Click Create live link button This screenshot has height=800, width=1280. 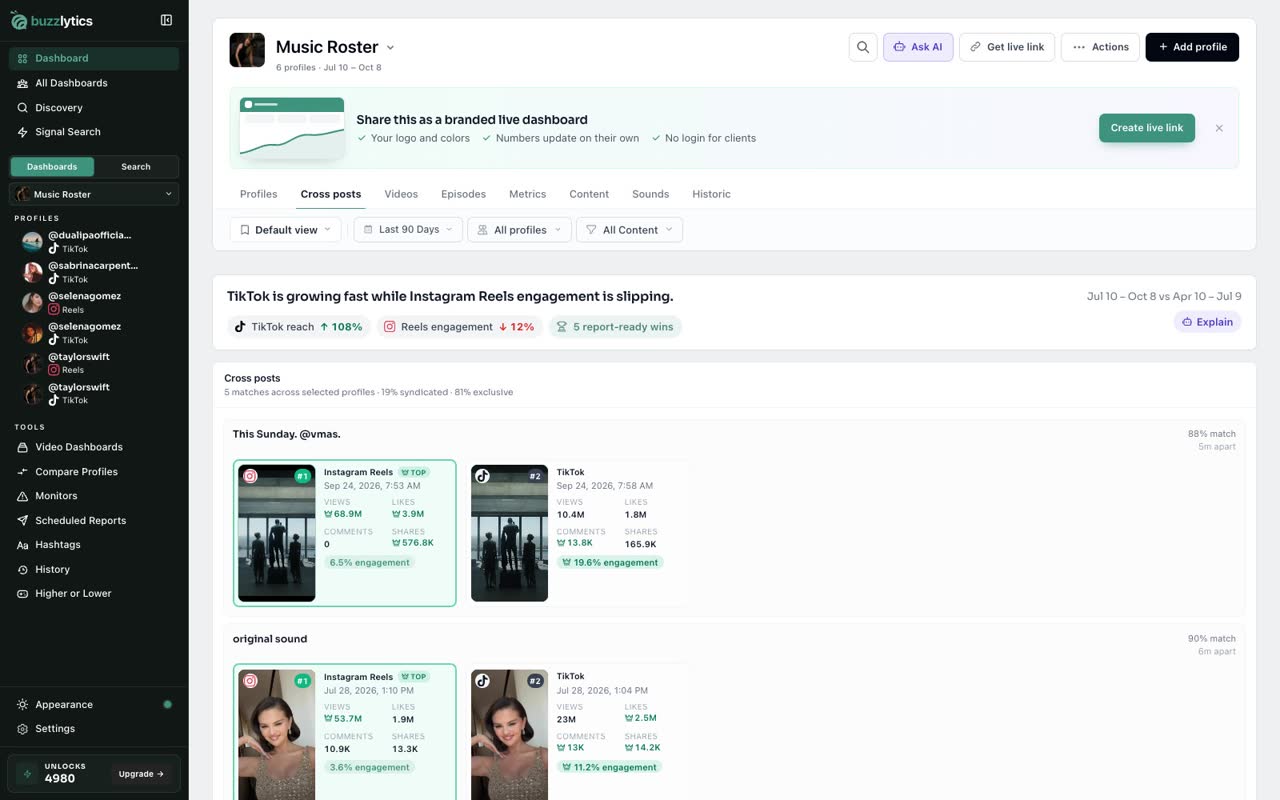pos(1147,128)
